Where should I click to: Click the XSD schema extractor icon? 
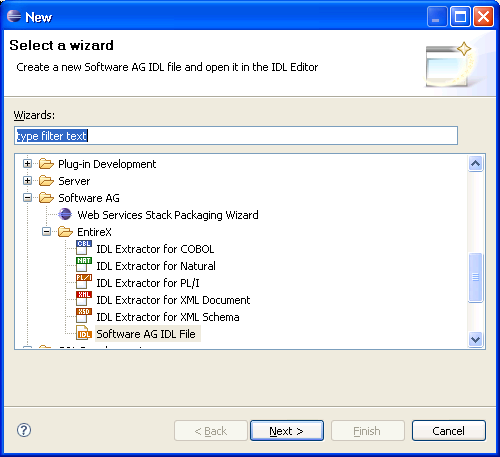pyautogui.click(x=84, y=316)
